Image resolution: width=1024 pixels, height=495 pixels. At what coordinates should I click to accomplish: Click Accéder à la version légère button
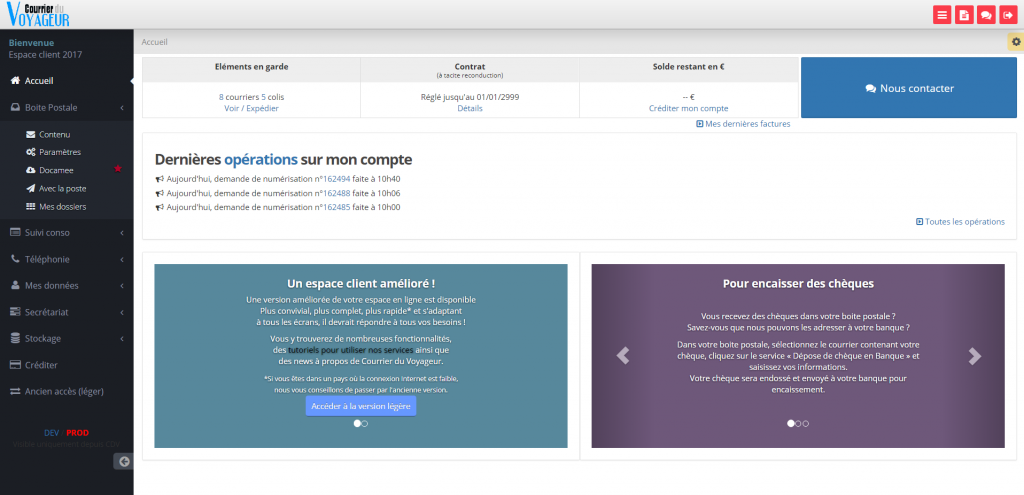tap(361, 406)
